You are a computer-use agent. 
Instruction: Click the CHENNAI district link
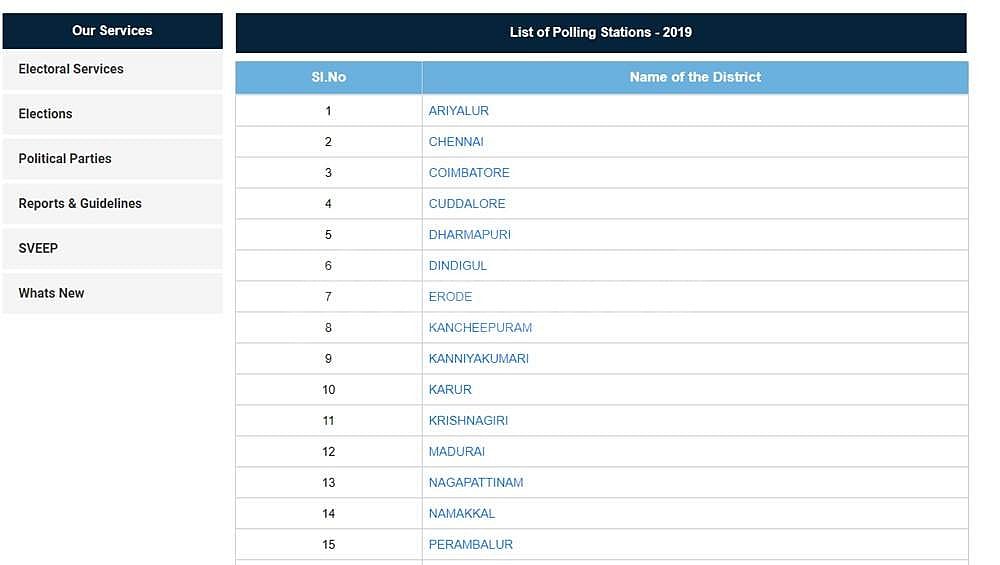(456, 142)
